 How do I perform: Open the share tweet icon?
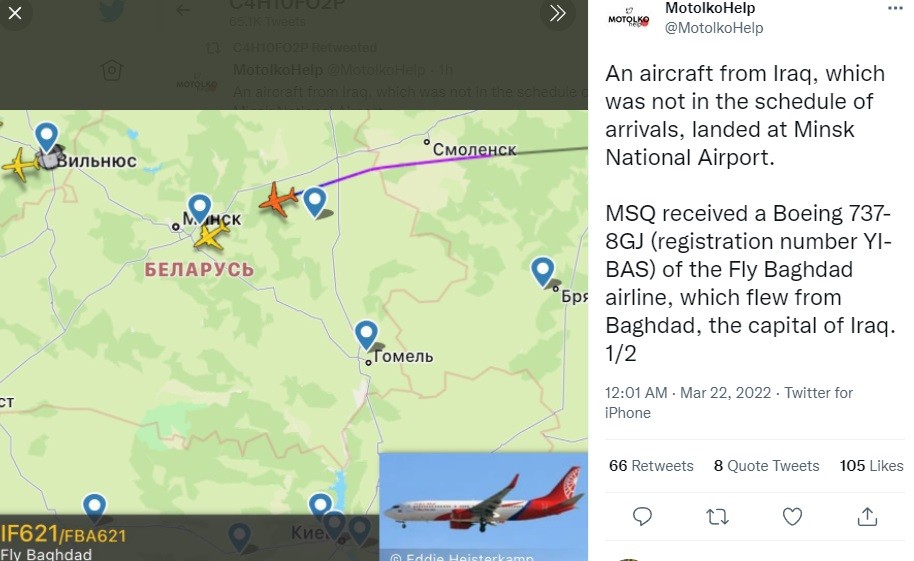click(867, 516)
